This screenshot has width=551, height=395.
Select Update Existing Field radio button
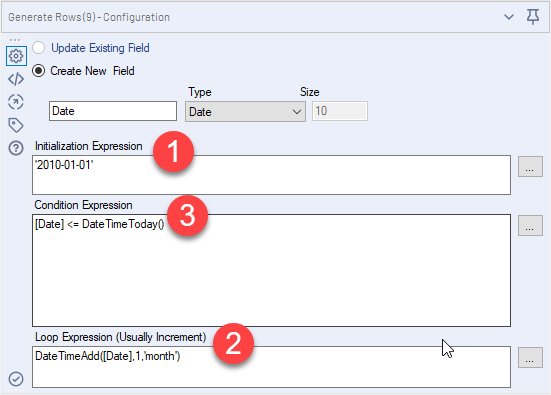(39, 48)
